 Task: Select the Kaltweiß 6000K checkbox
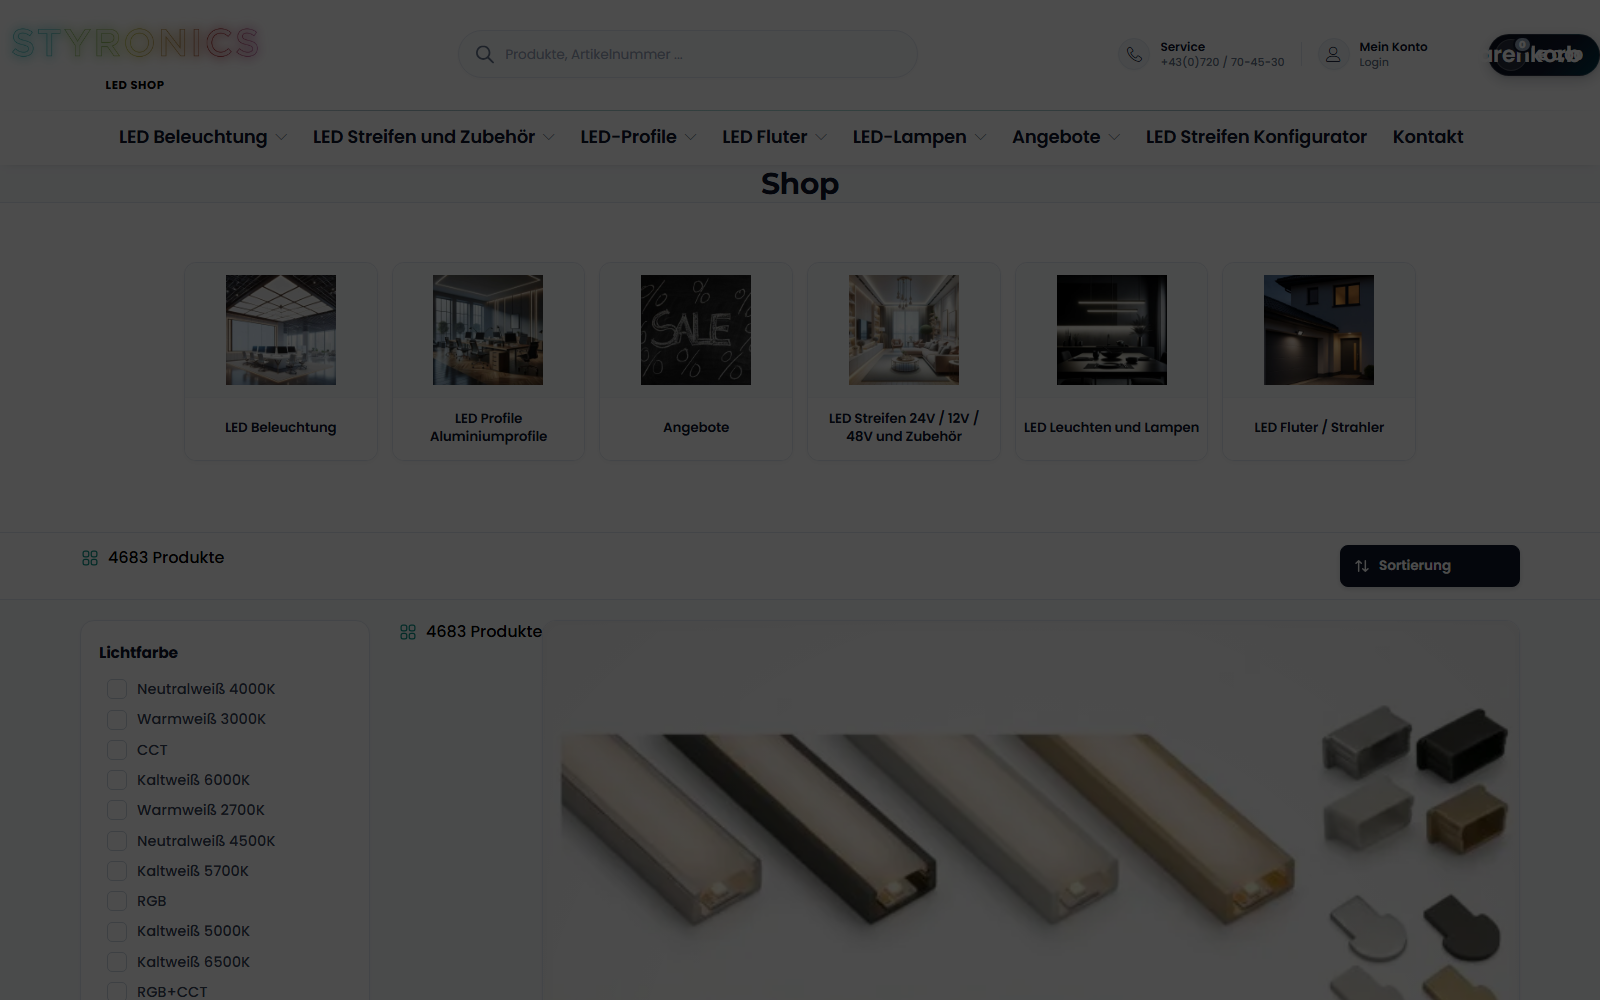click(x=117, y=780)
